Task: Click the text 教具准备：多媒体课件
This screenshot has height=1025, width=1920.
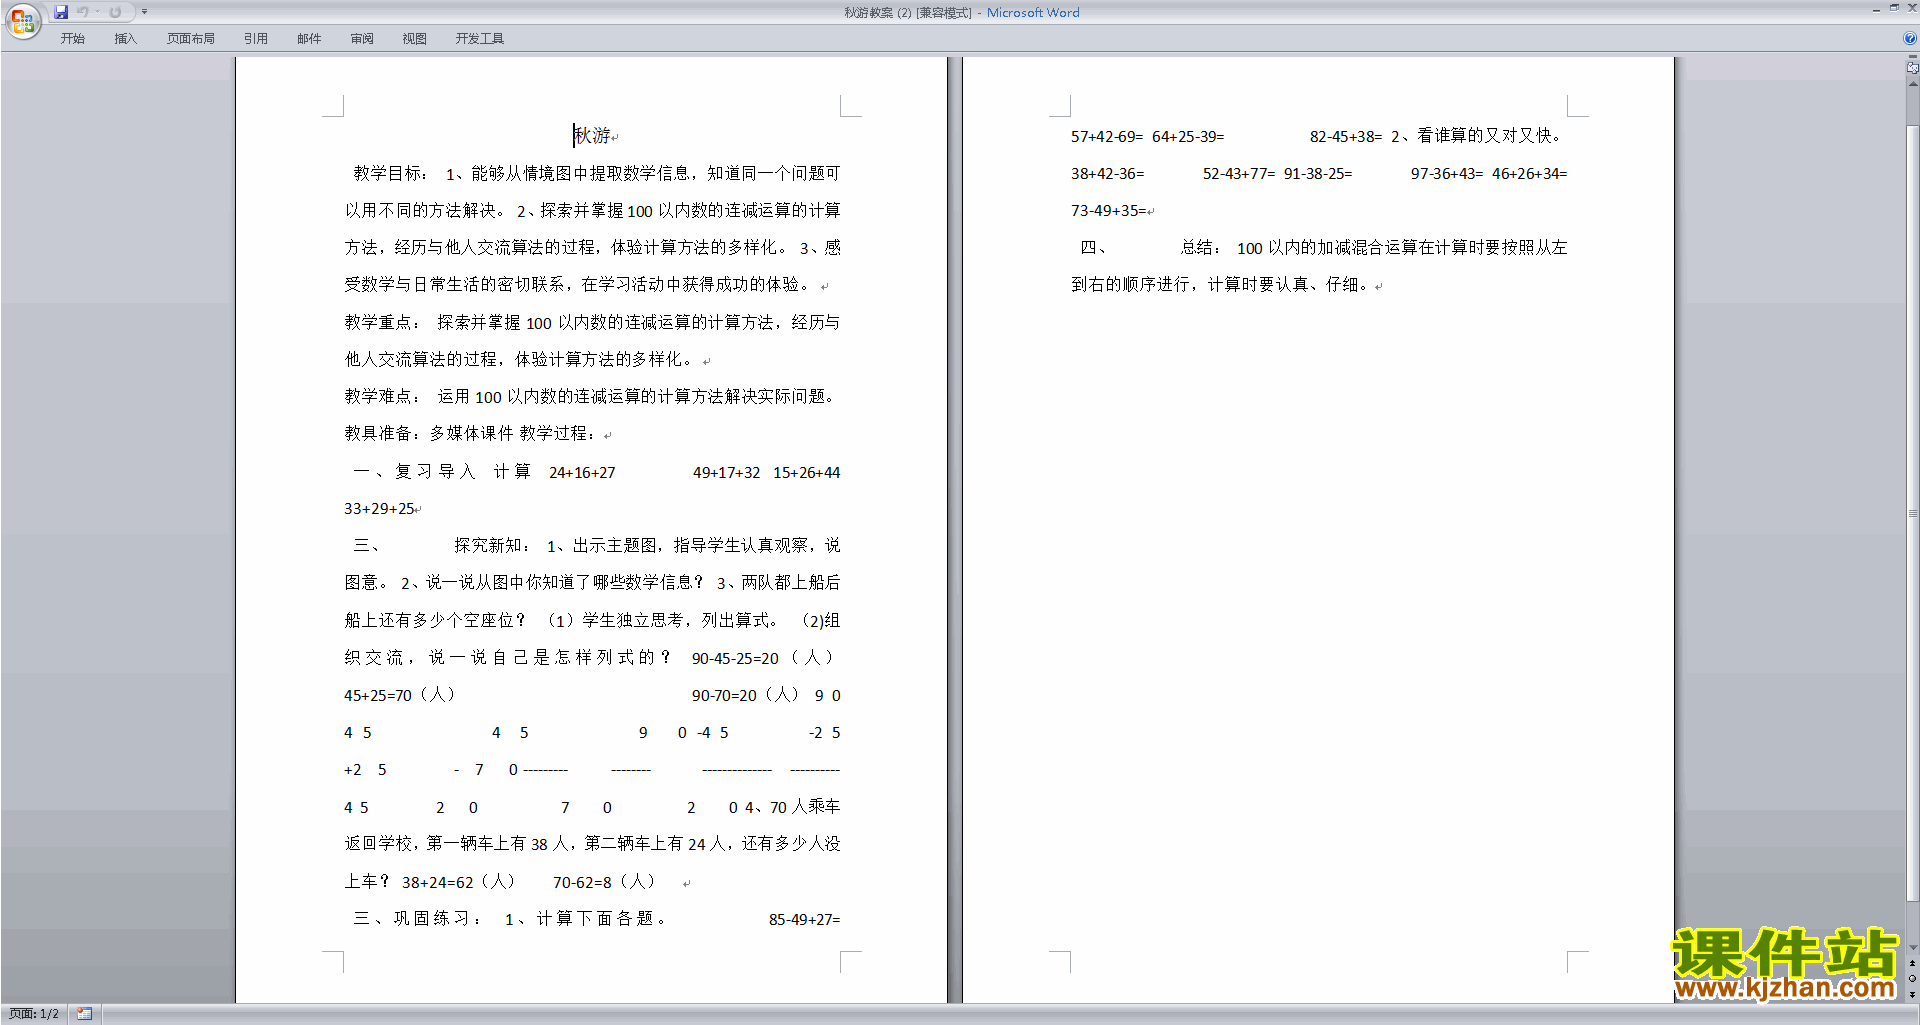Action: pyautogui.click(x=429, y=433)
